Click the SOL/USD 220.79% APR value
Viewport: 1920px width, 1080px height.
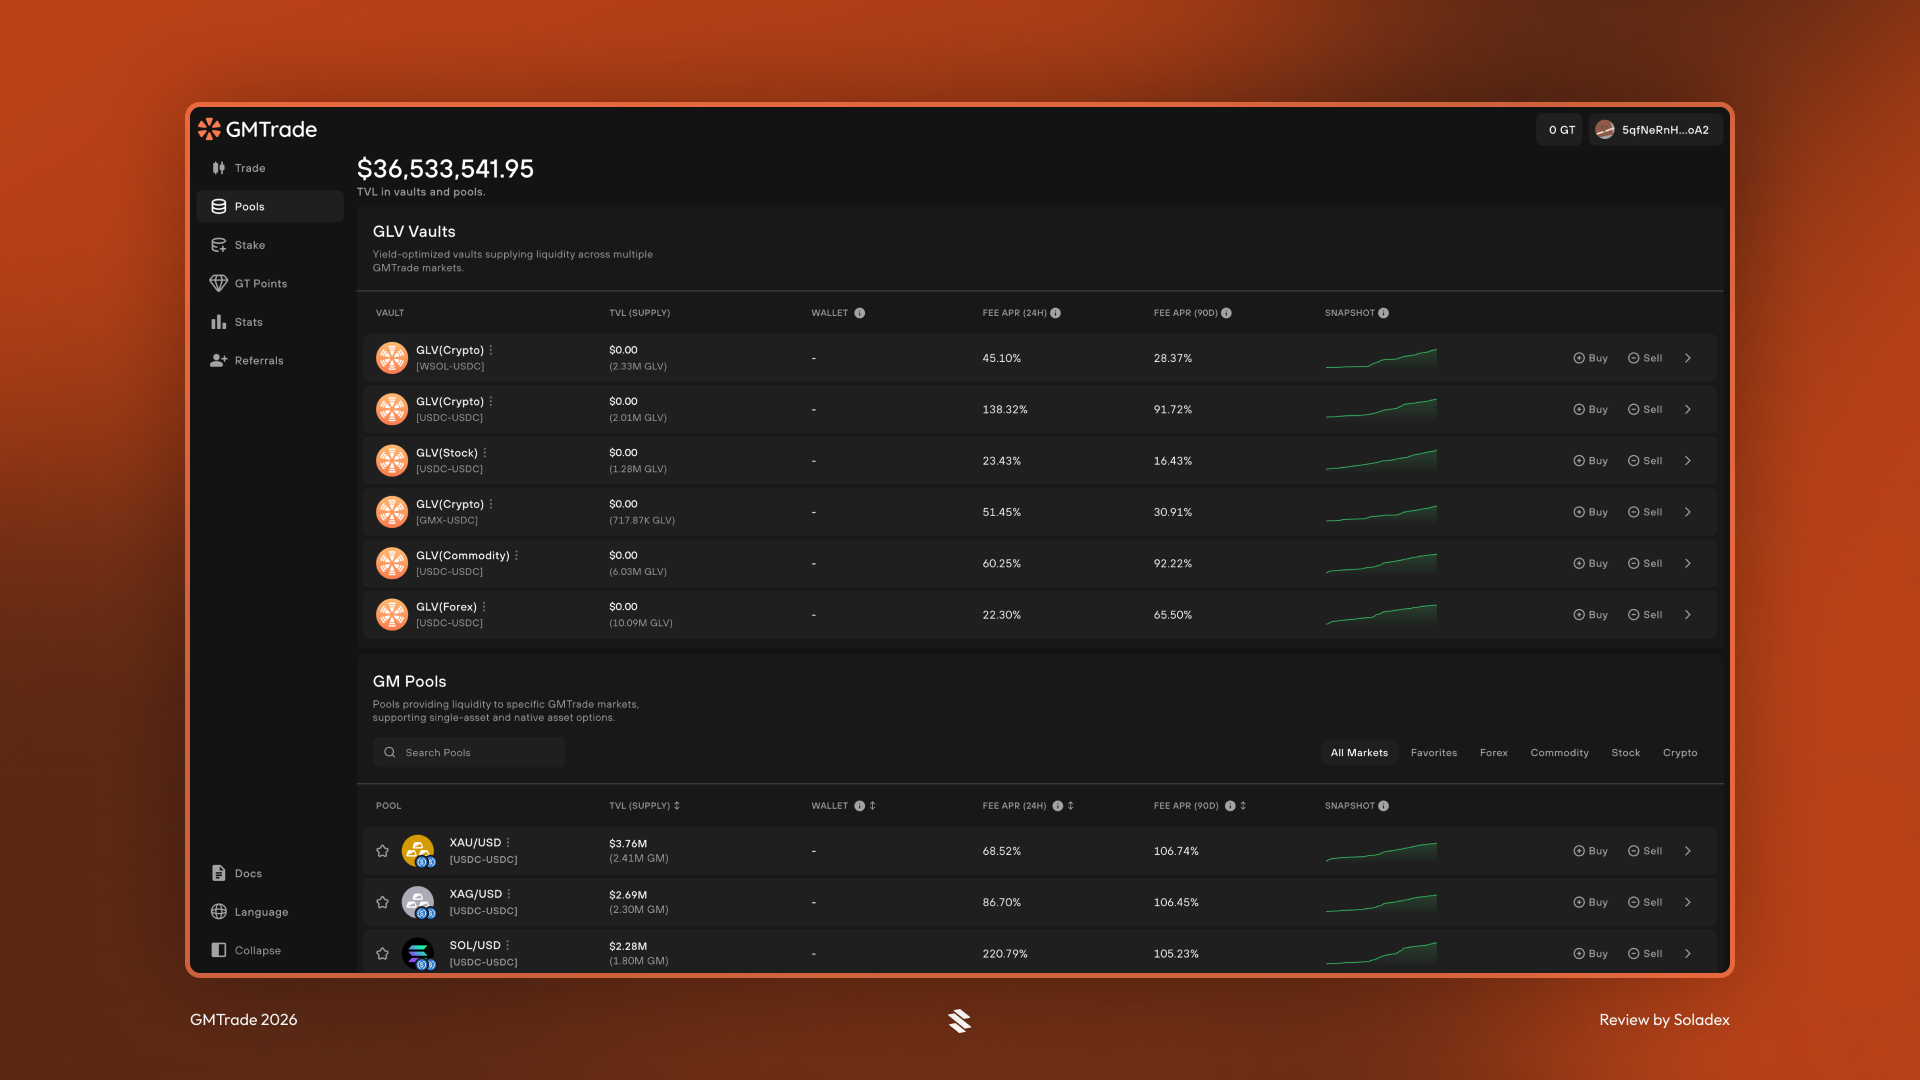click(1004, 954)
